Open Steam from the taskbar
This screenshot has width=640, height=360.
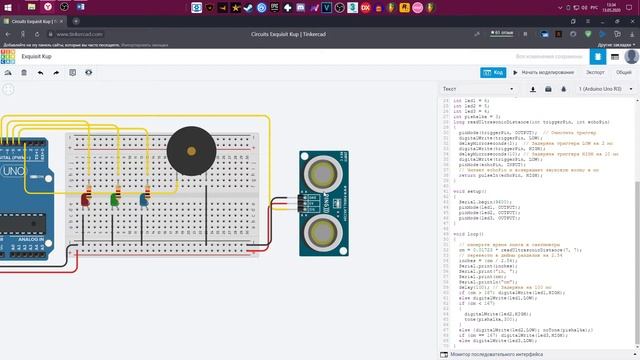click(248, 7)
